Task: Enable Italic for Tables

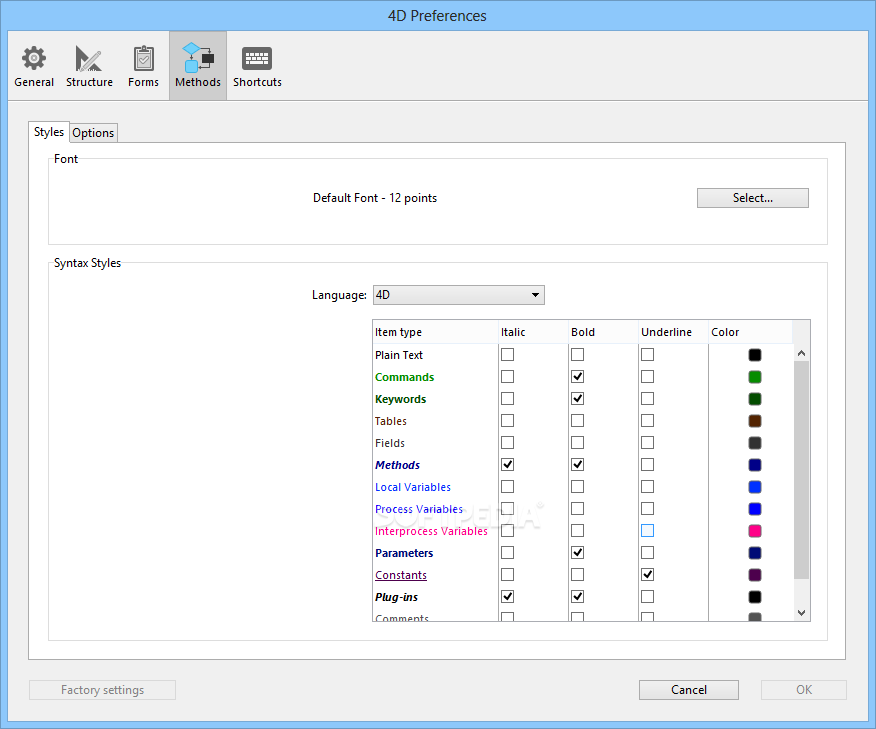Action: point(507,421)
